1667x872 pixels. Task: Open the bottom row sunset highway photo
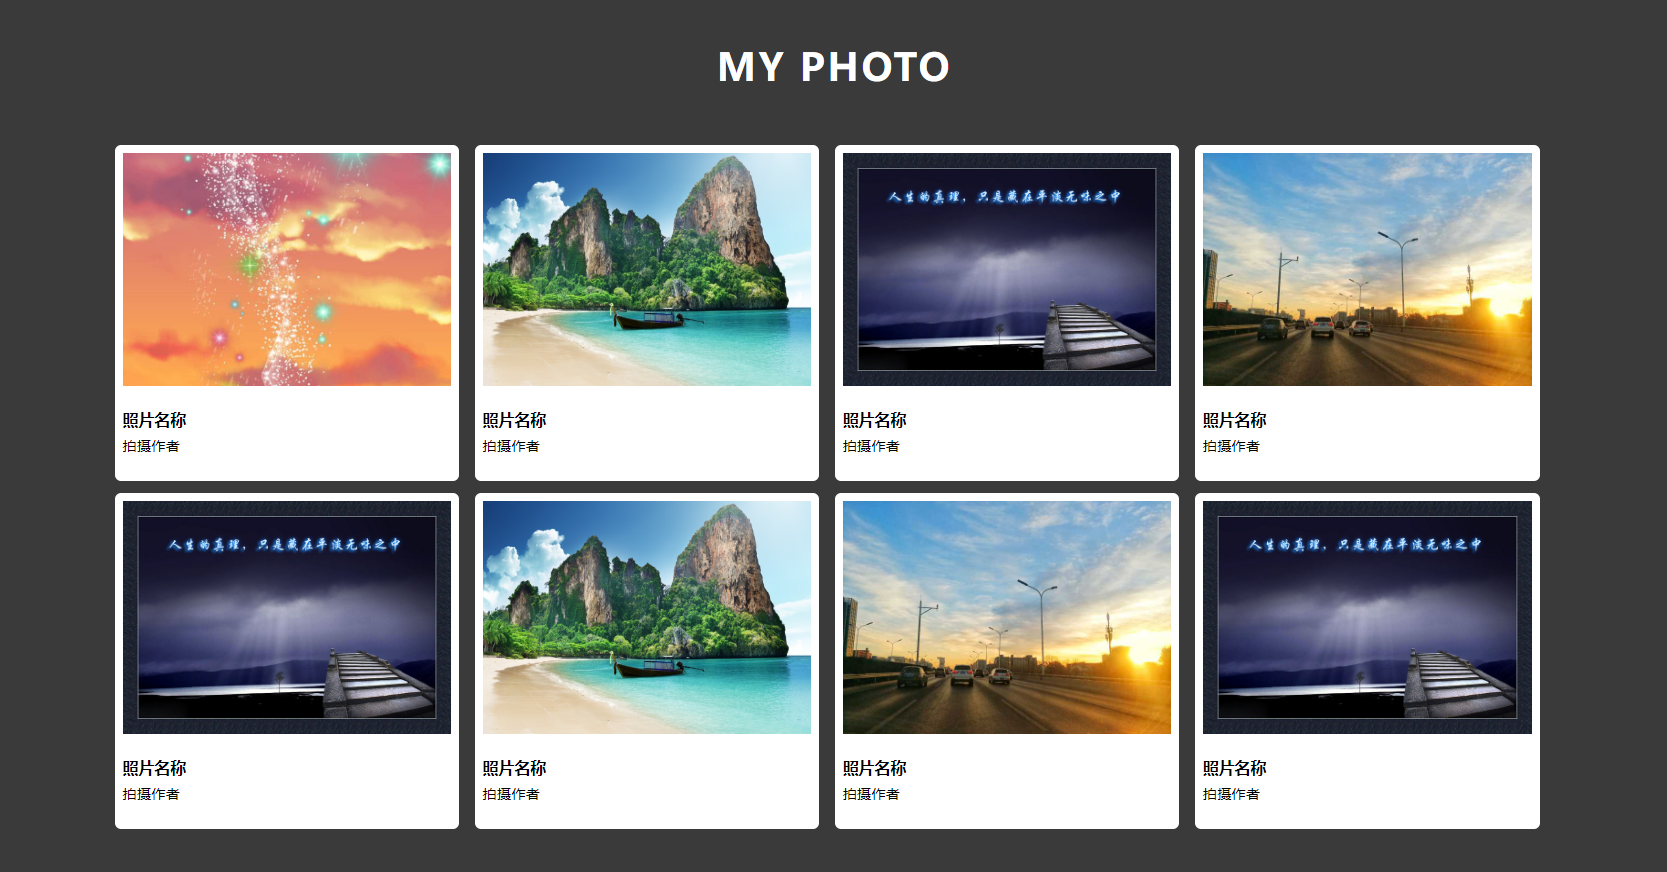(1007, 617)
